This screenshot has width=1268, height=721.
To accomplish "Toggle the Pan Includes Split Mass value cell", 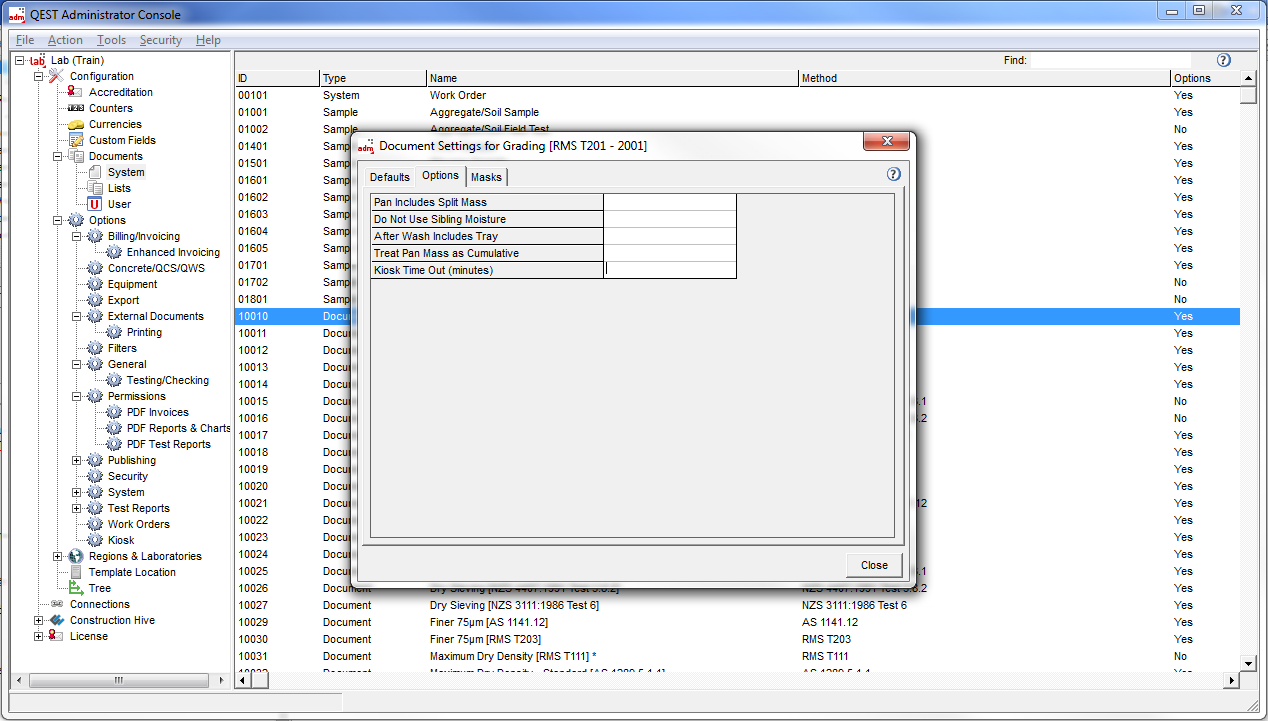I will pos(669,202).
